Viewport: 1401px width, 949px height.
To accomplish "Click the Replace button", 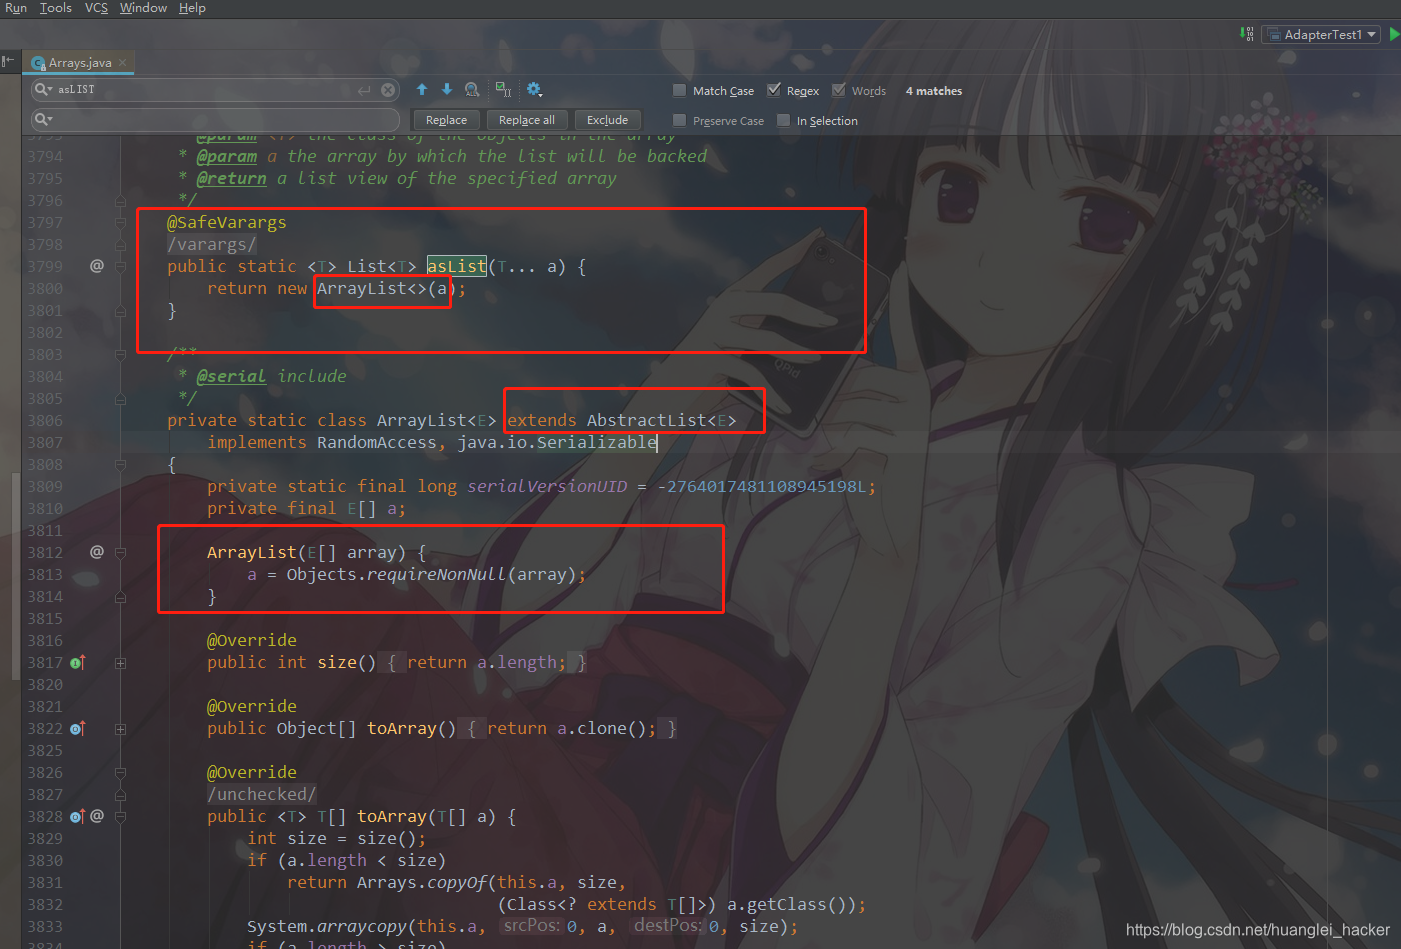I will pos(446,120).
